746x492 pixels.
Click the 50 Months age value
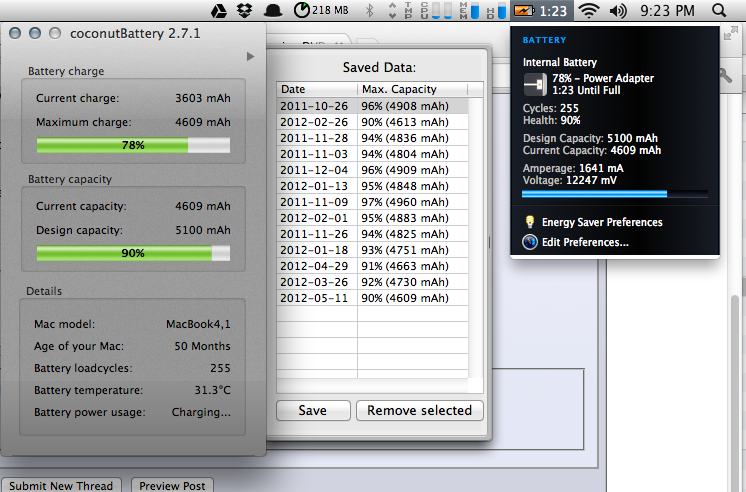click(202, 346)
